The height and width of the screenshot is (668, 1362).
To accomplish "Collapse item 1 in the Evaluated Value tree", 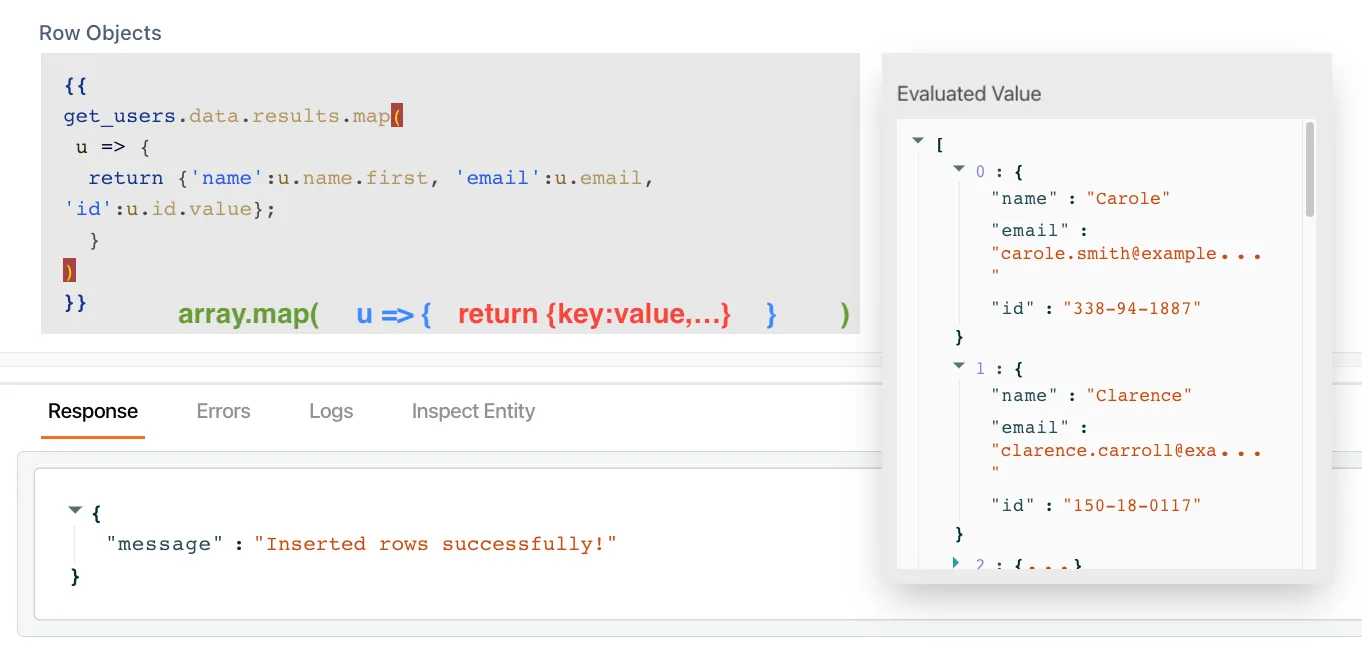I will tap(958, 367).
